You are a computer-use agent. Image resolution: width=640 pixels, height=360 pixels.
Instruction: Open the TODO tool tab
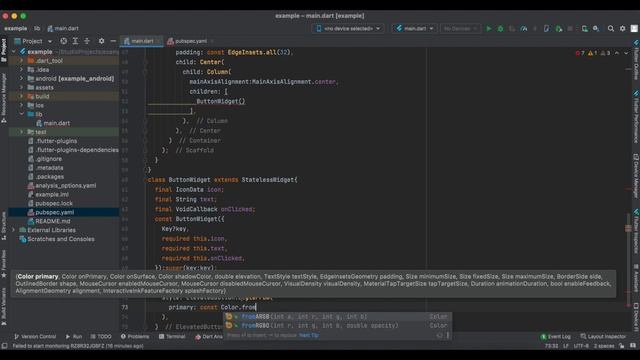[101, 337]
